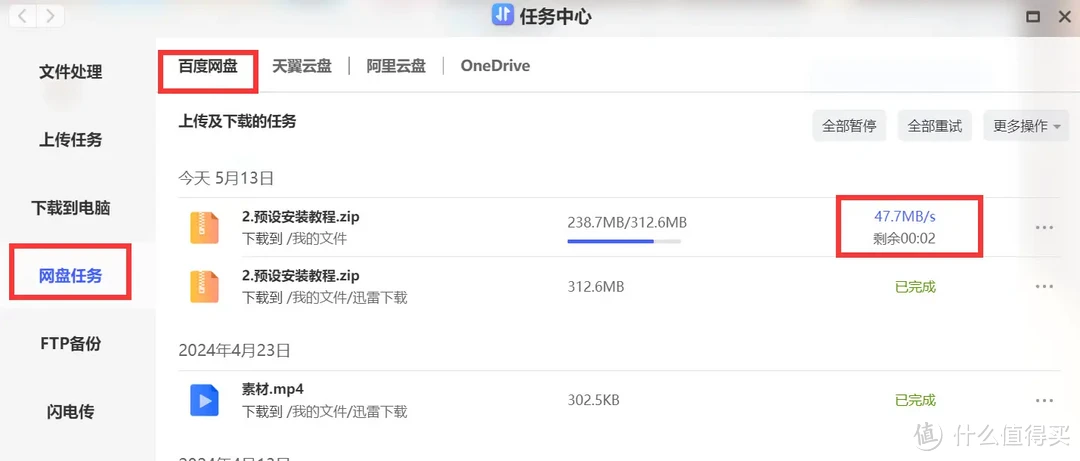Open the 闪电传 section
The height and width of the screenshot is (461, 1080).
[70, 412]
